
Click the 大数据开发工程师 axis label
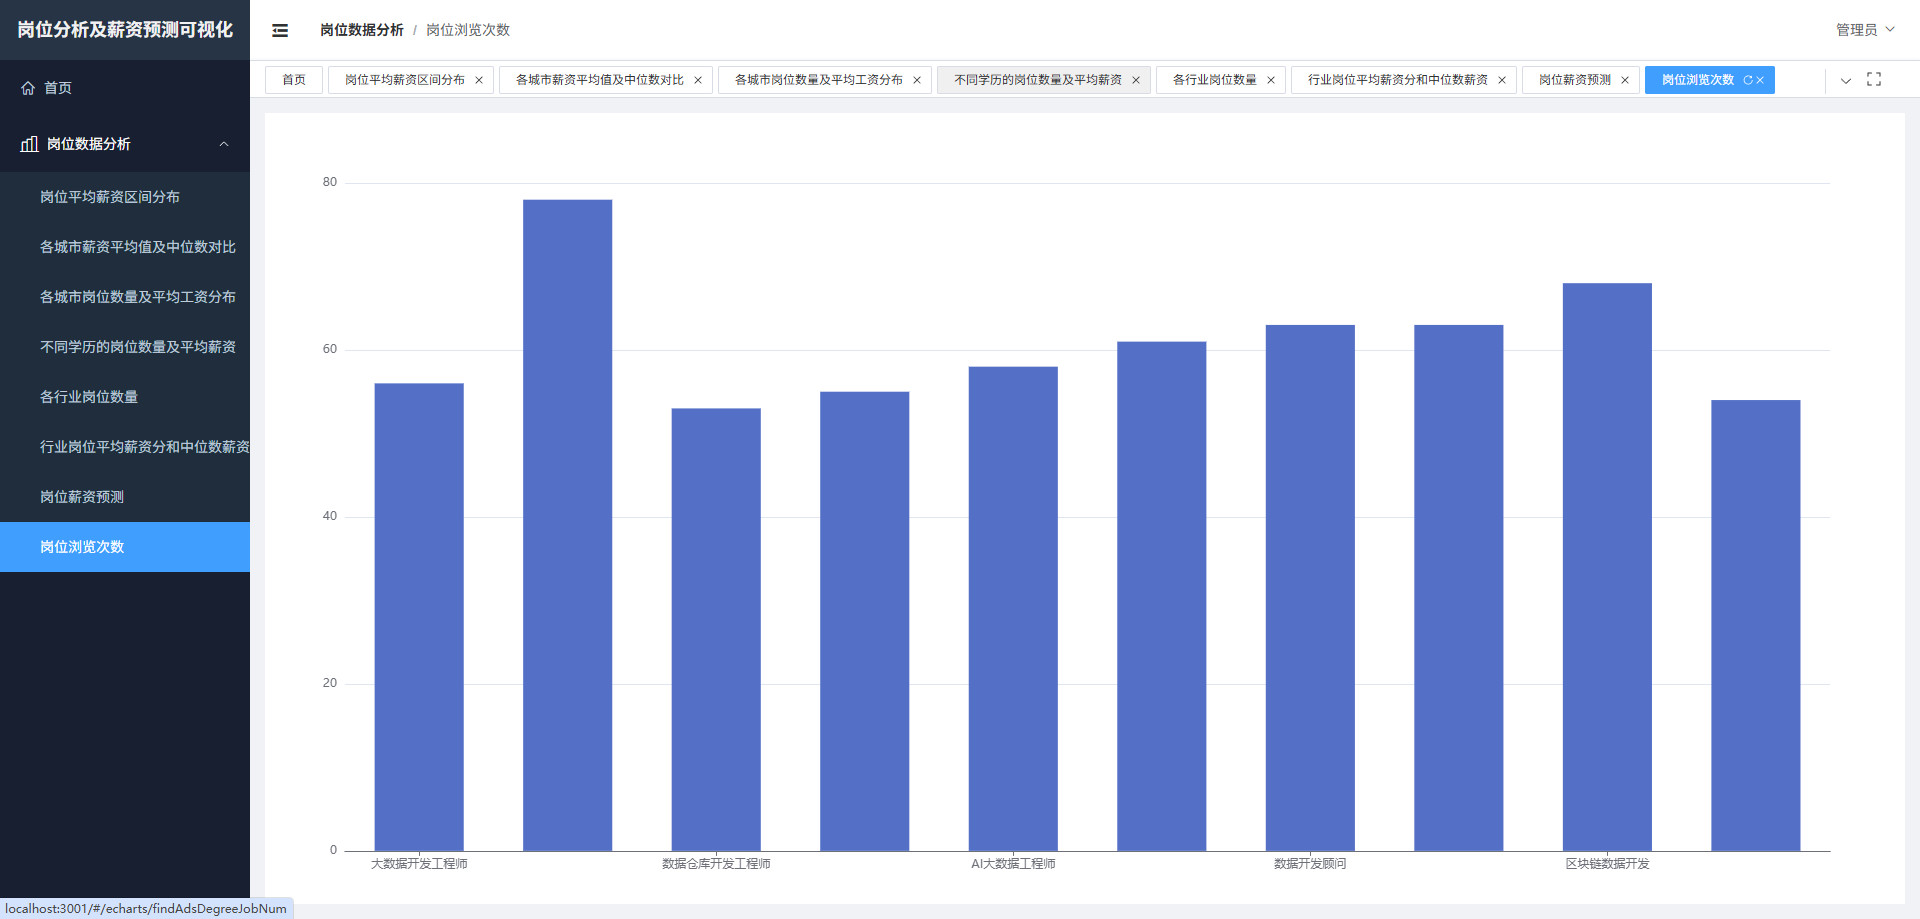point(419,864)
